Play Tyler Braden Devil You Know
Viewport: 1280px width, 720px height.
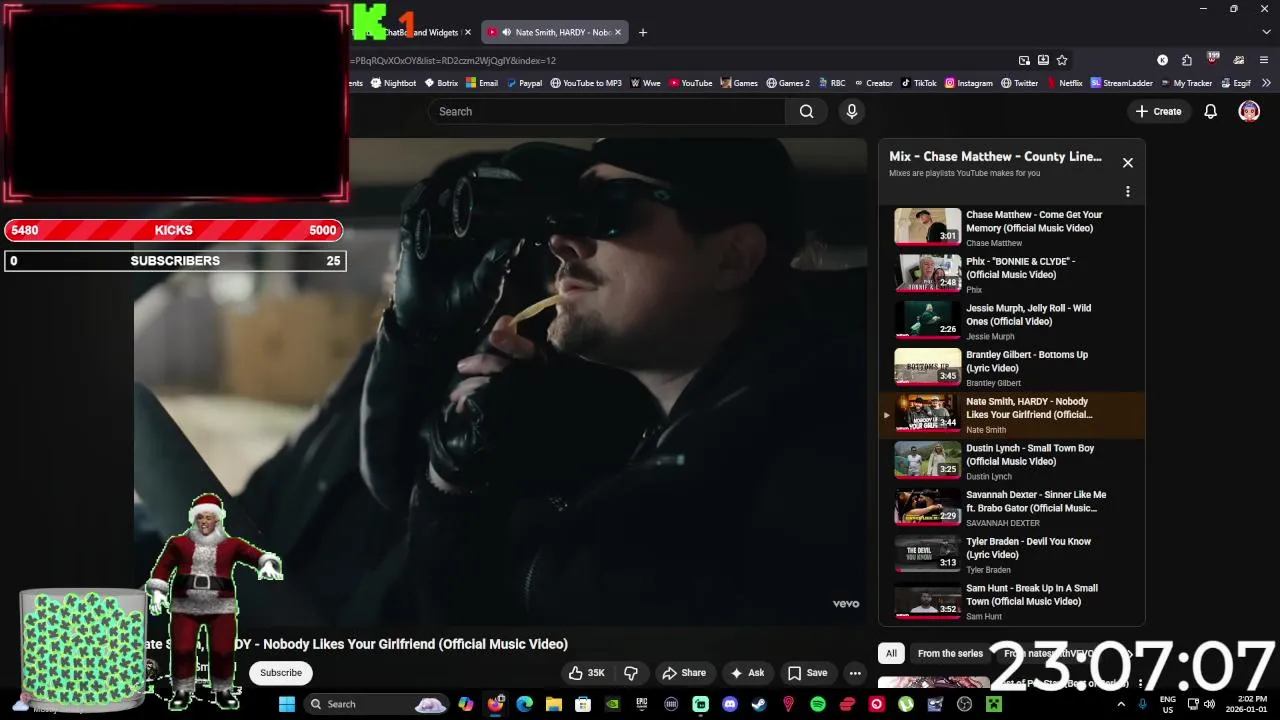click(x=1012, y=555)
